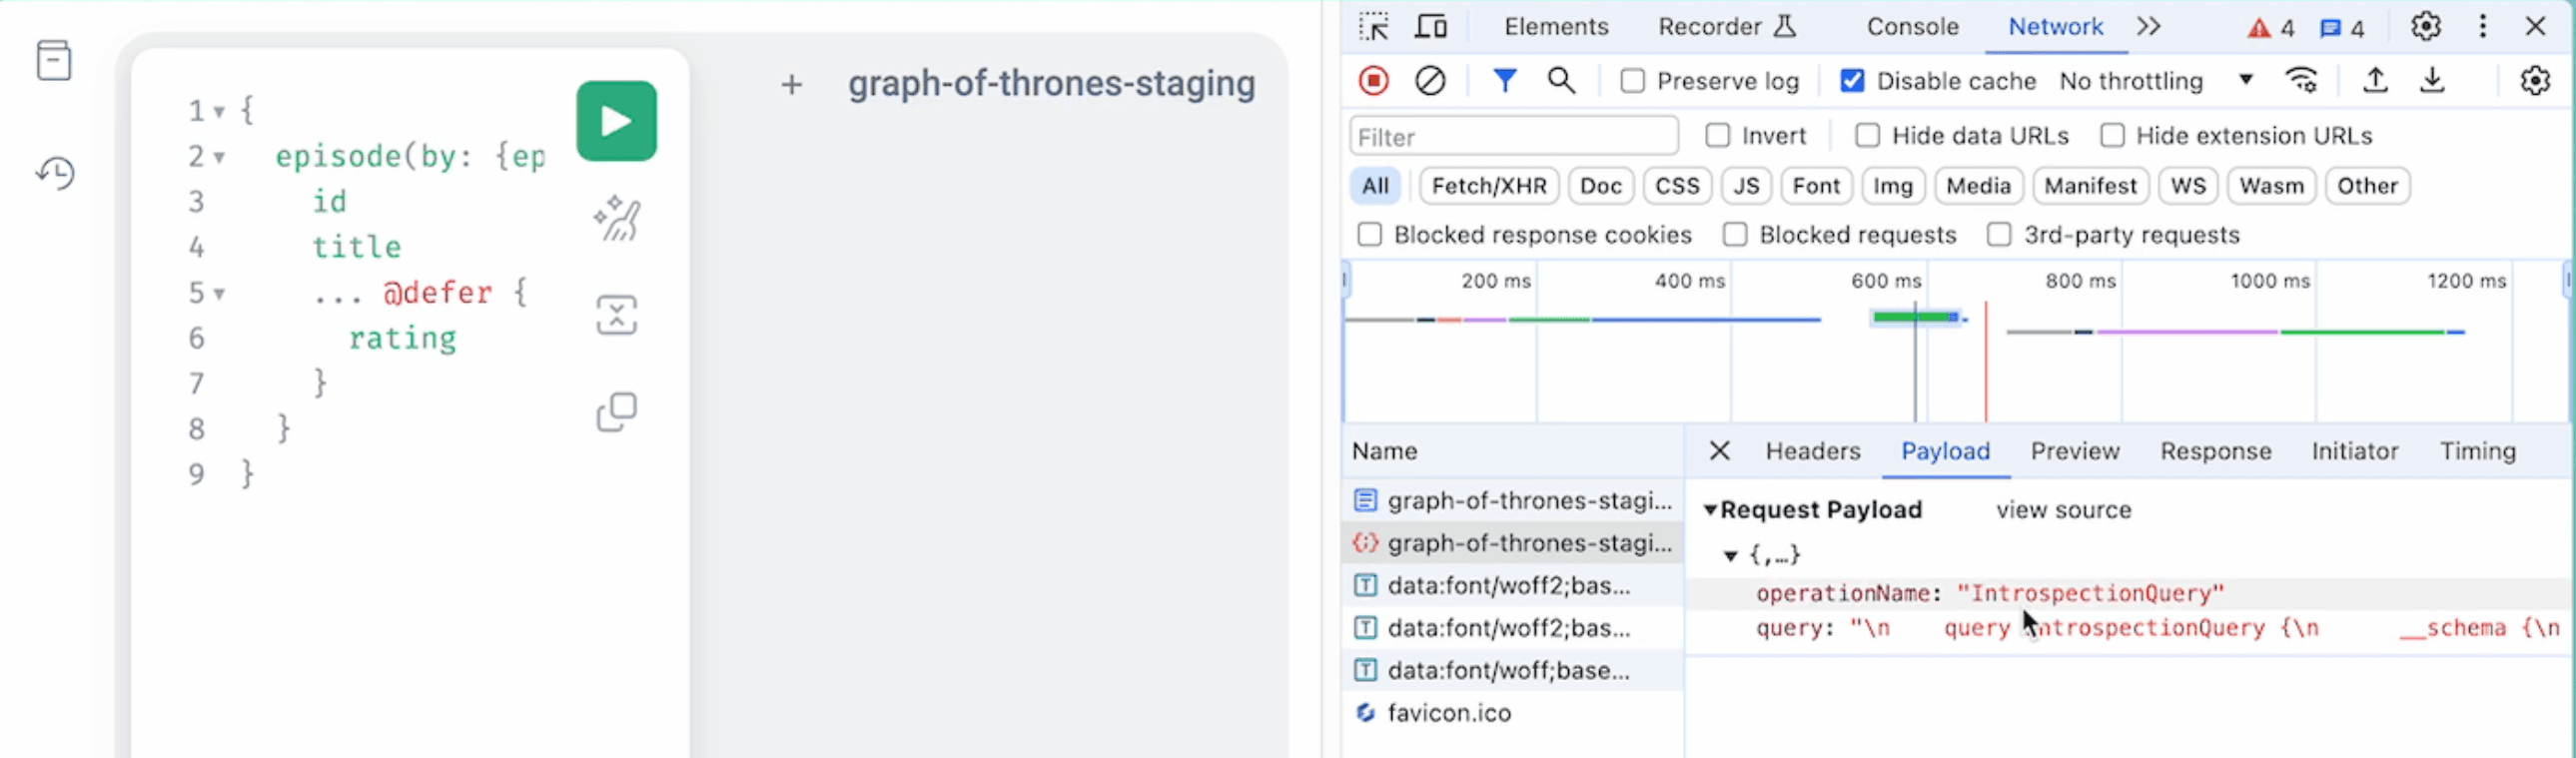
Task: Click the merge fragments icon
Action: coord(616,315)
